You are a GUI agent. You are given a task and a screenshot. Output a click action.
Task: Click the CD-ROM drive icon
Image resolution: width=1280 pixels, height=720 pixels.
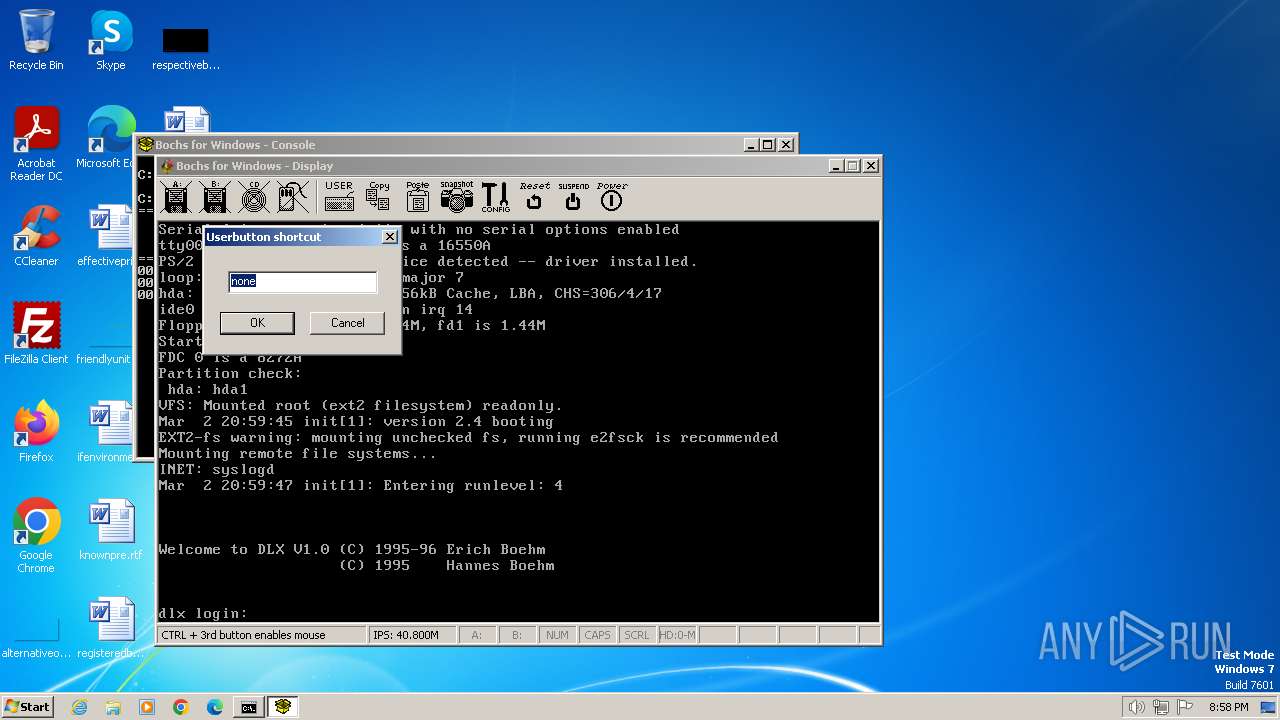tap(254, 197)
